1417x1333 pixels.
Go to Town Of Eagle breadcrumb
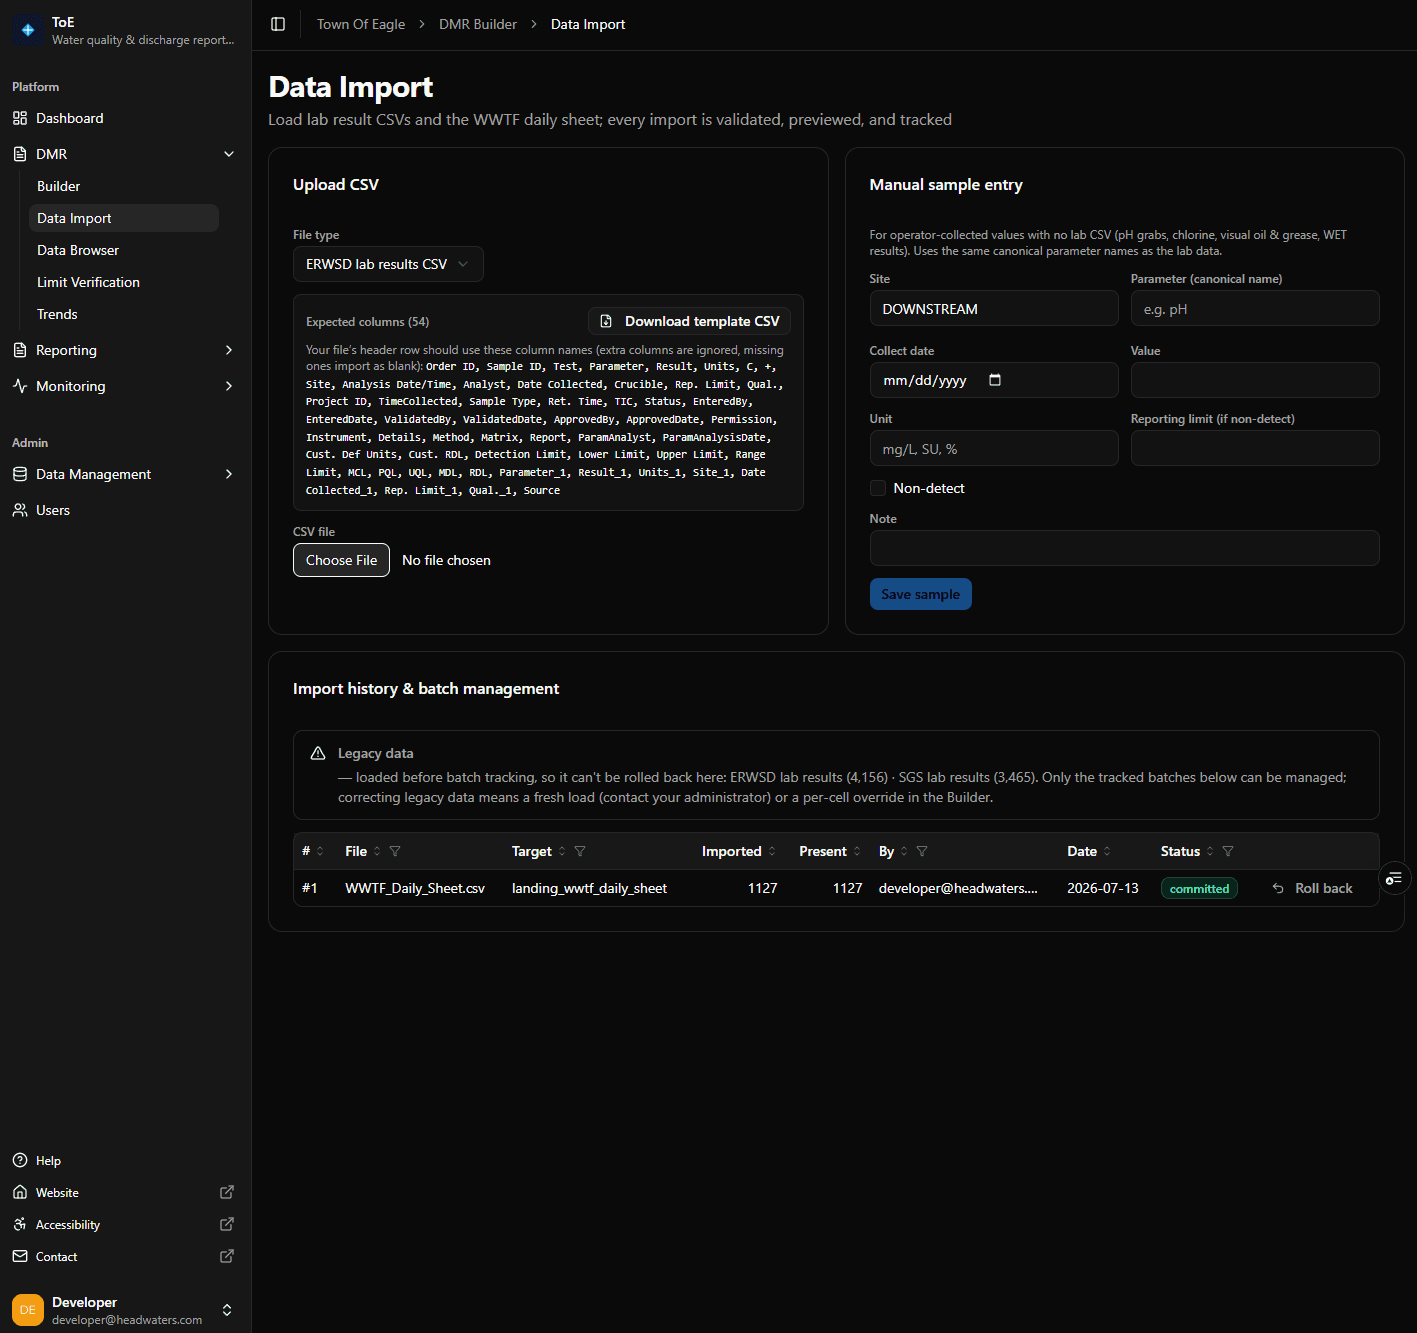361,24
